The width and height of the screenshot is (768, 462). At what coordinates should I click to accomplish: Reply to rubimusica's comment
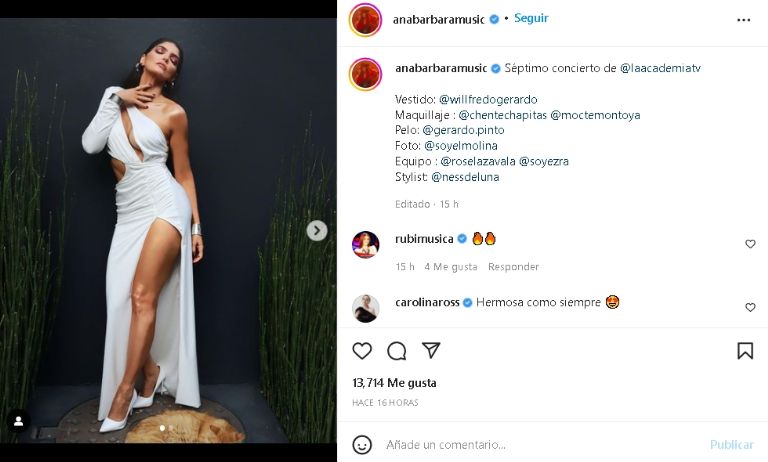(x=513, y=267)
